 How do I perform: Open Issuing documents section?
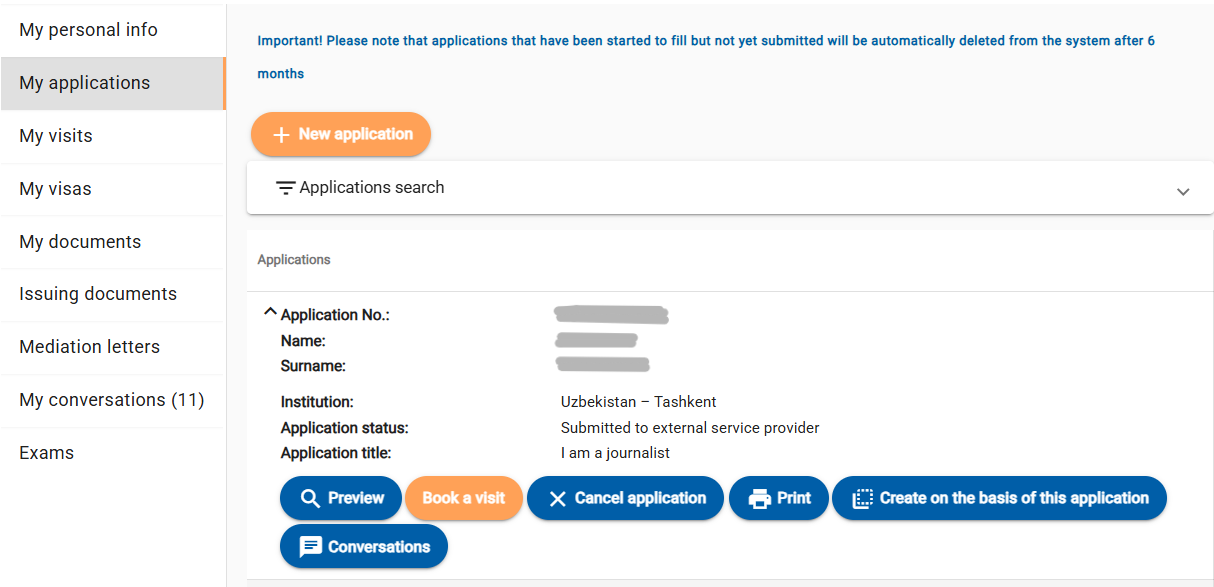coord(113,294)
